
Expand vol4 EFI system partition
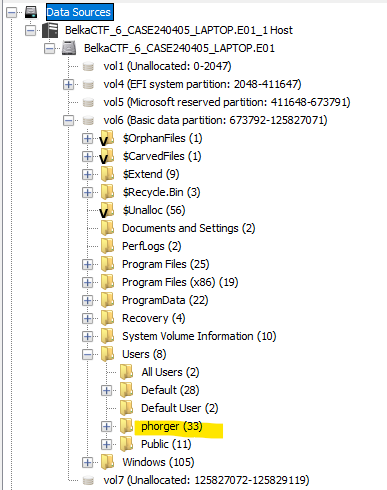pyautogui.click(x=68, y=85)
